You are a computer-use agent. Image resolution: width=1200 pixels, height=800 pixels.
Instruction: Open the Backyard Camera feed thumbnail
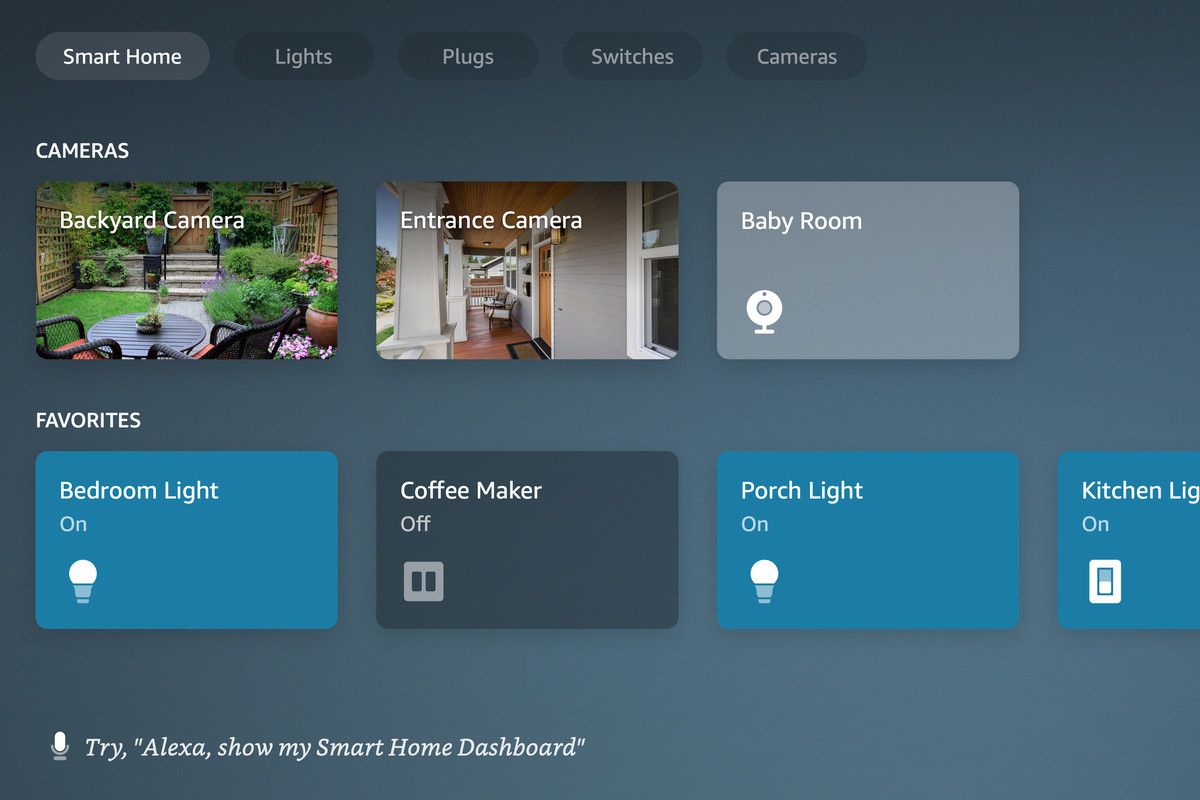pos(187,270)
